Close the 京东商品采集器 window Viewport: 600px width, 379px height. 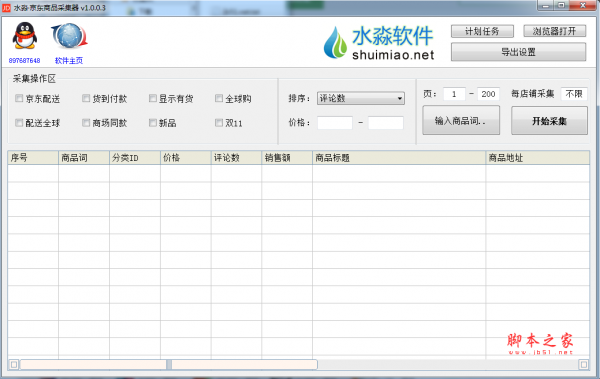(x=583, y=5)
